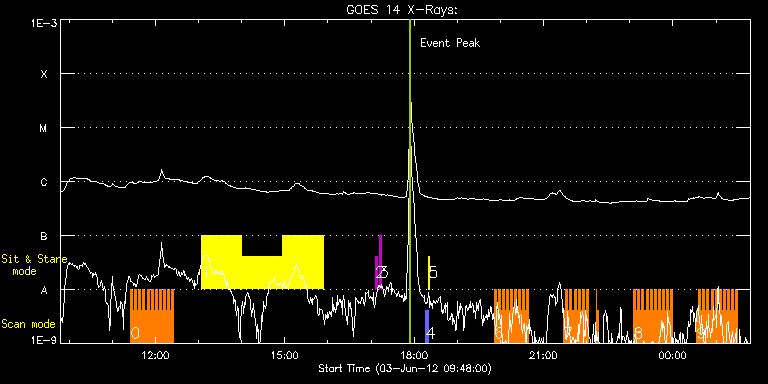The height and width of the screenshot is (384, 768).
Task: Click the 15:00 time axis label
Action: 285,355
